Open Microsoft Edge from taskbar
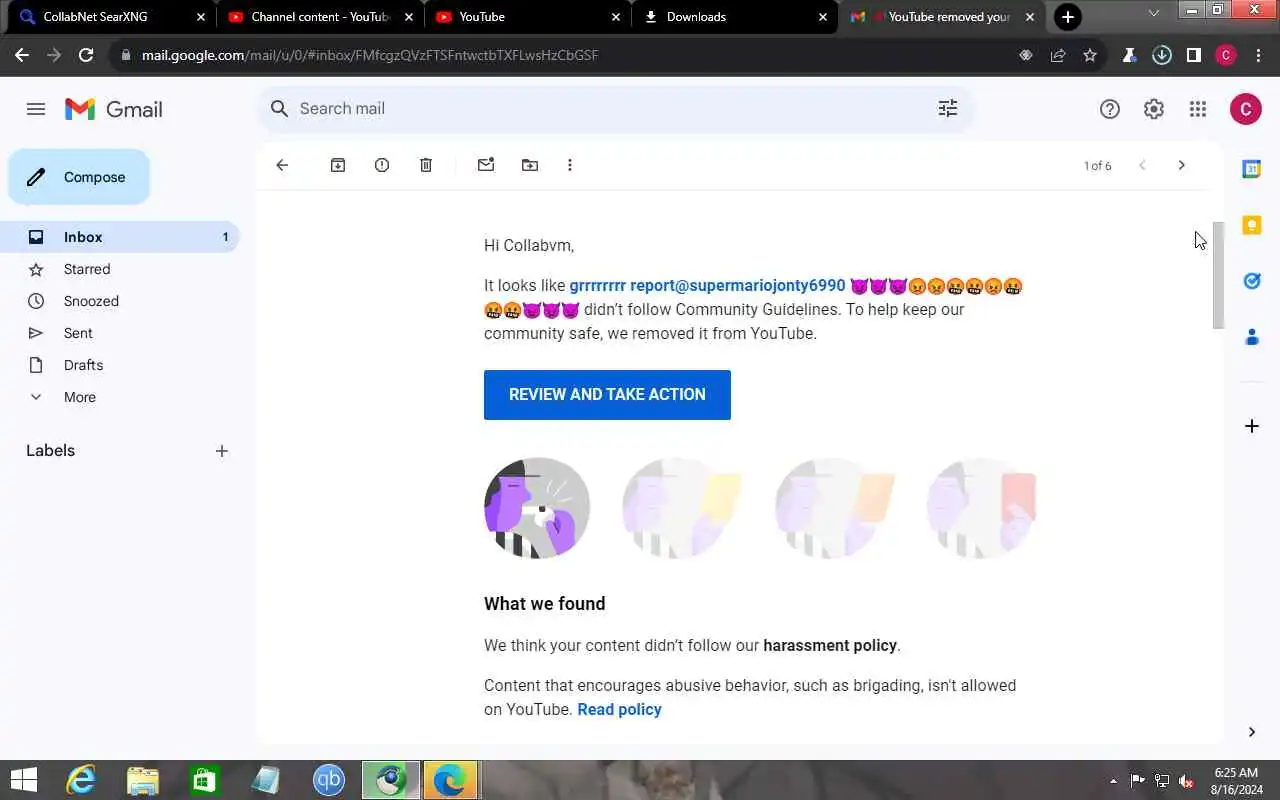Viewport: 1280px width, 800px height. [451, 780]
